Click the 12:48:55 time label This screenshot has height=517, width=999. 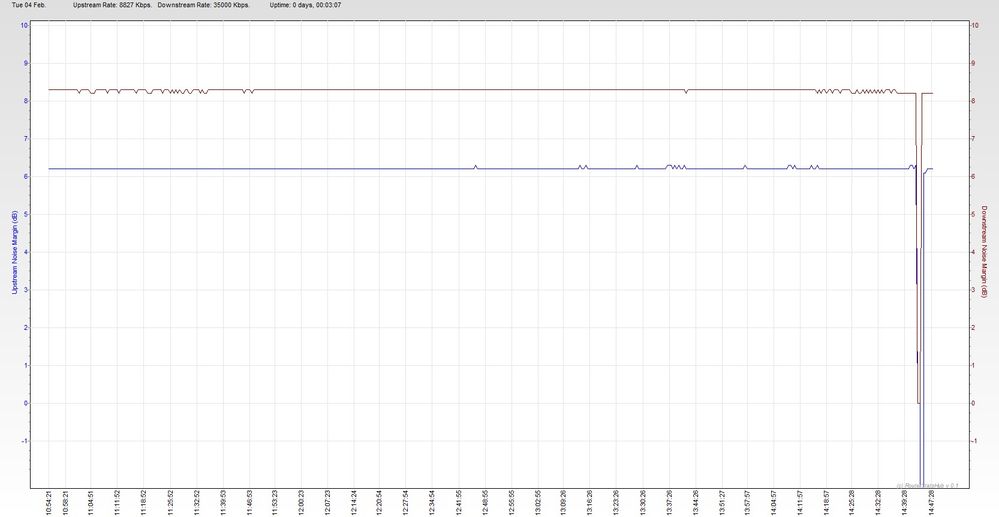tap(485, 503)
